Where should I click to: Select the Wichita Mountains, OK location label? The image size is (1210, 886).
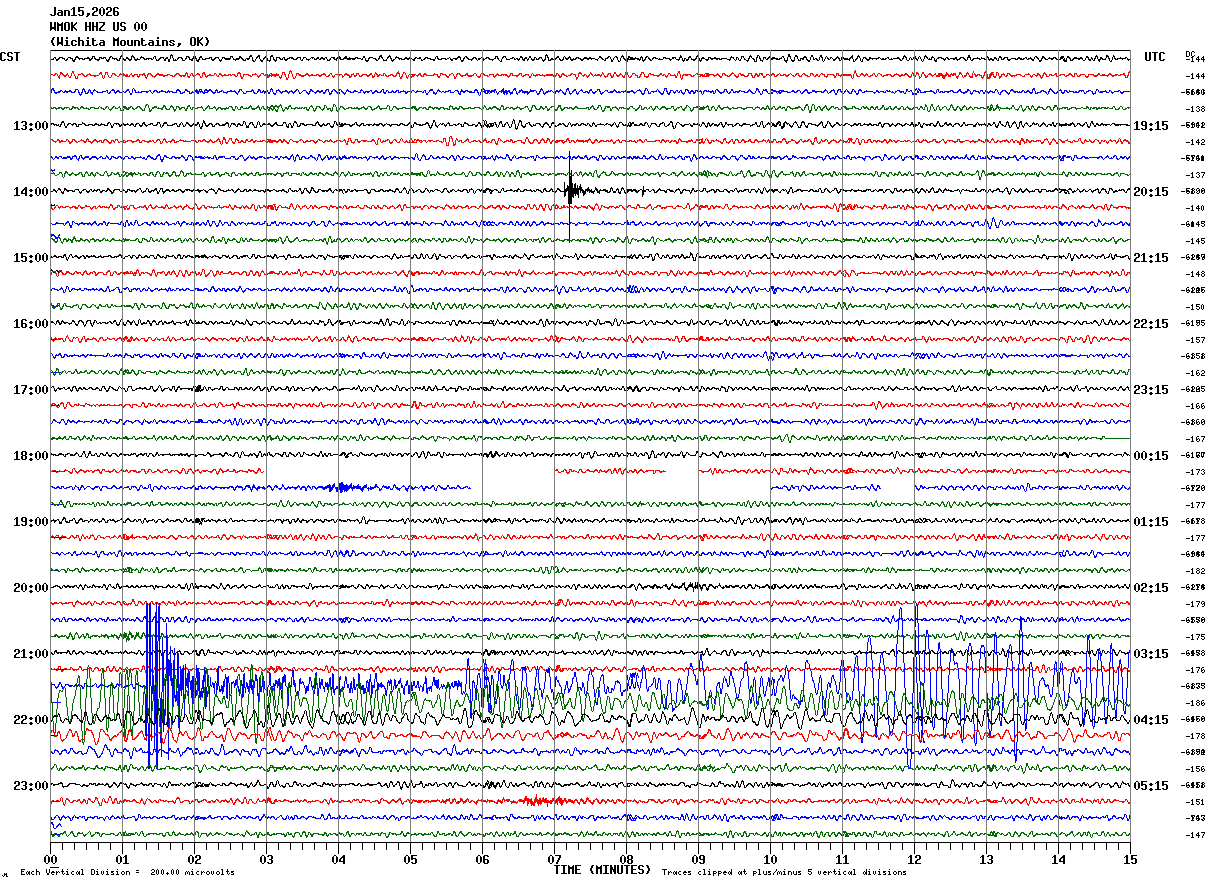click(x=130, y=42)
